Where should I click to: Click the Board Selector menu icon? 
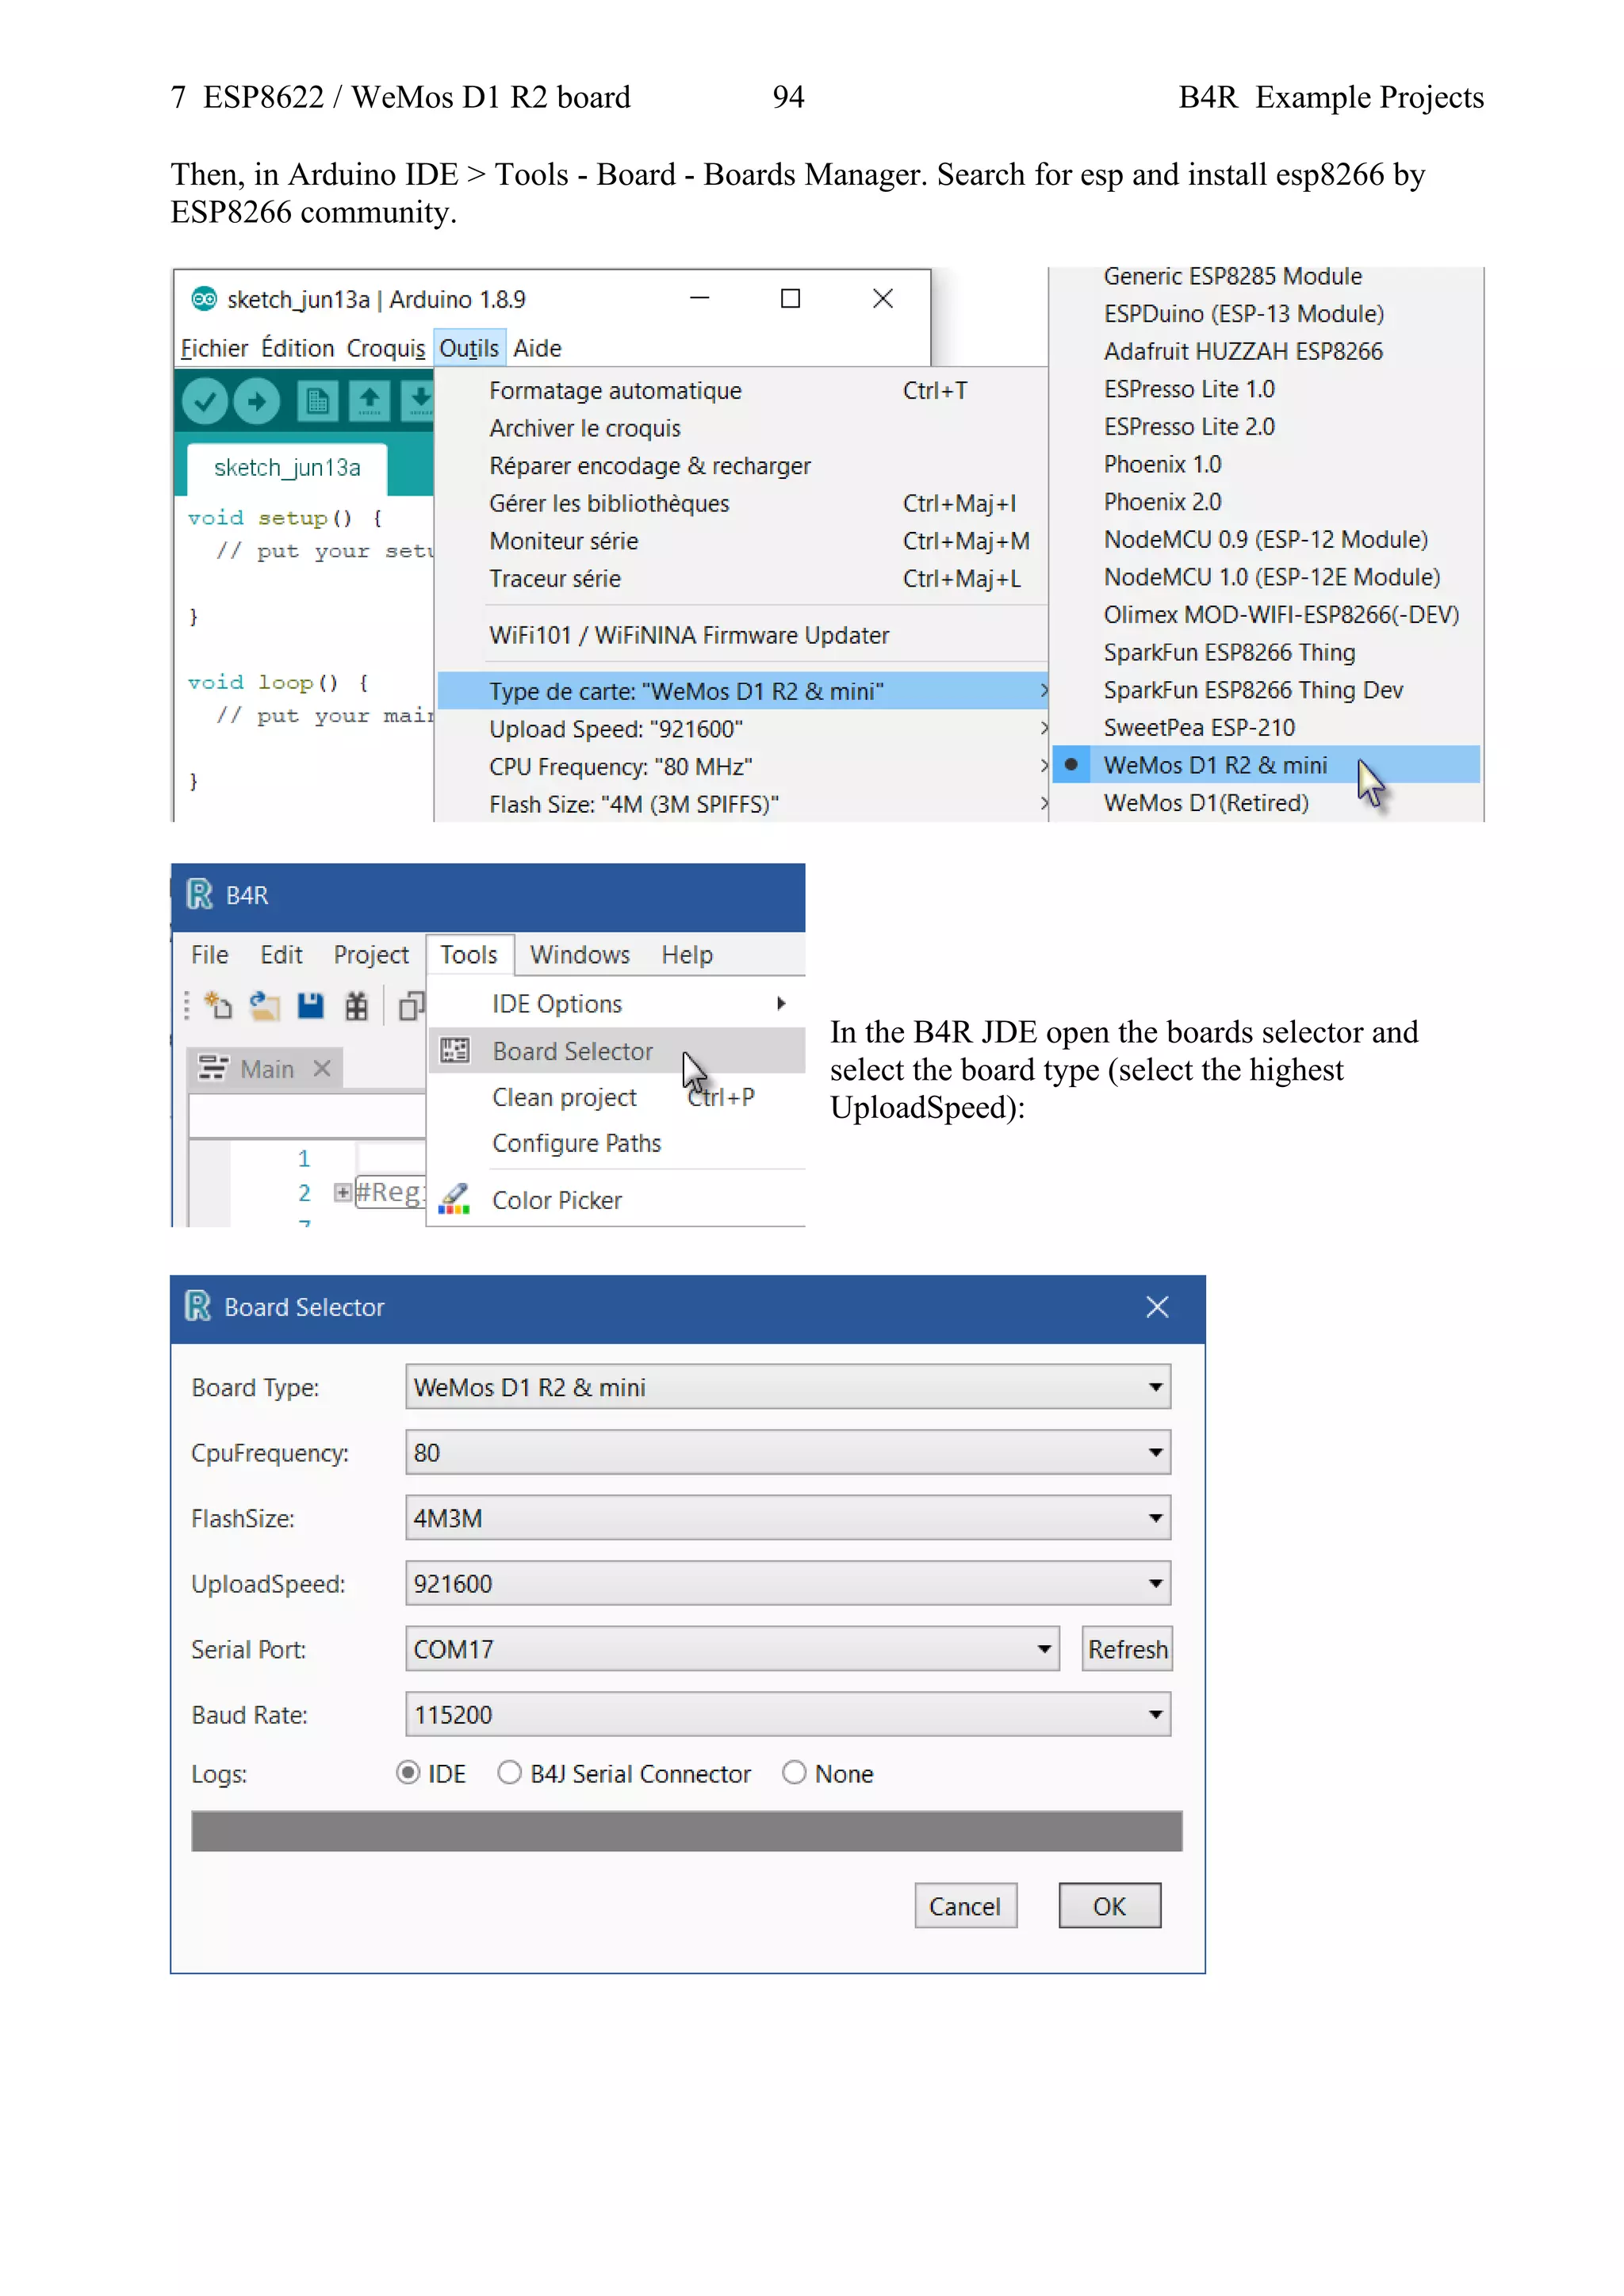(x=455, y=1050)
